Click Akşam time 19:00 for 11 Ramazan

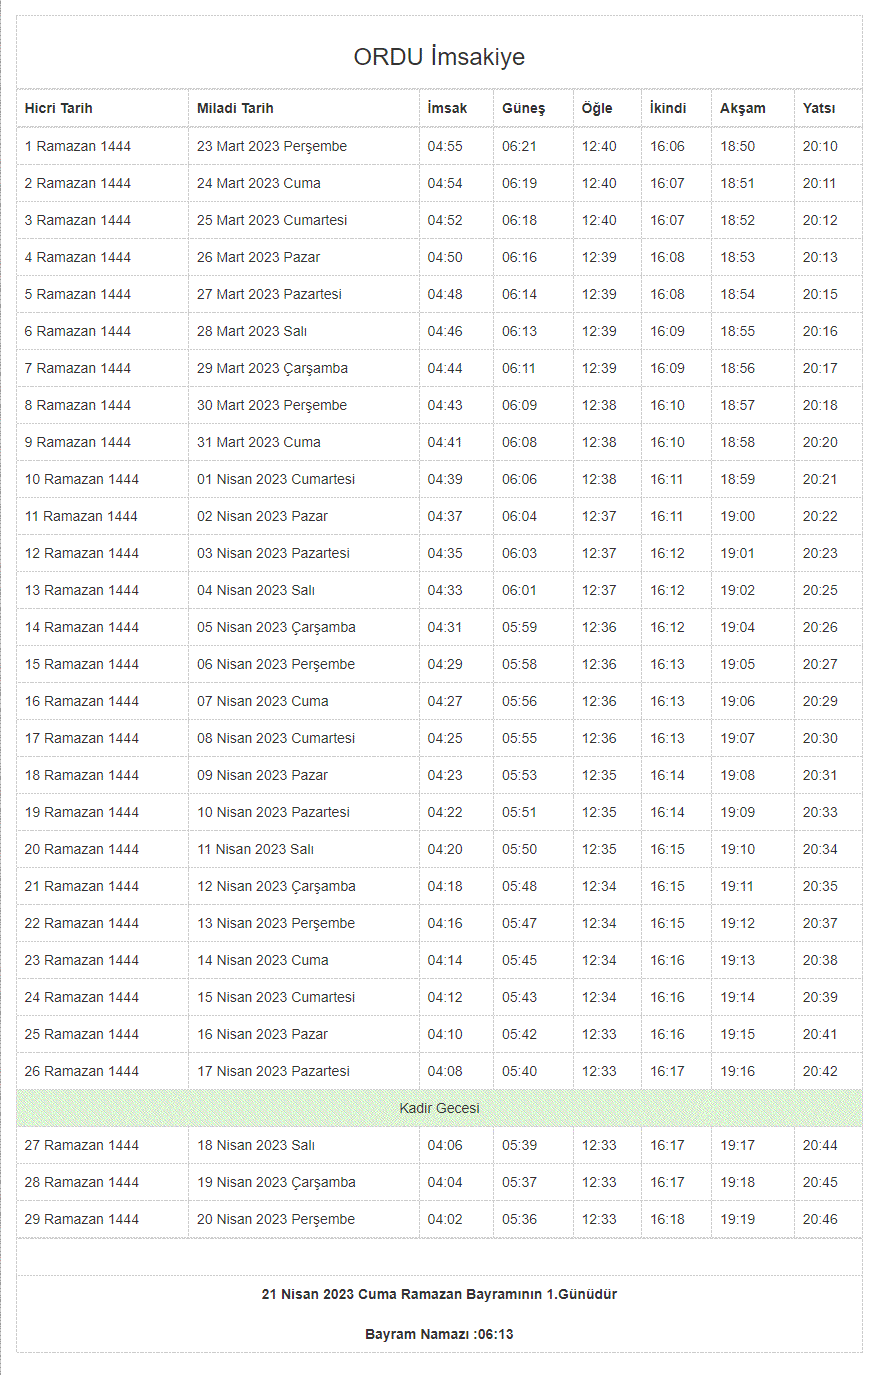tap(738, 516)
